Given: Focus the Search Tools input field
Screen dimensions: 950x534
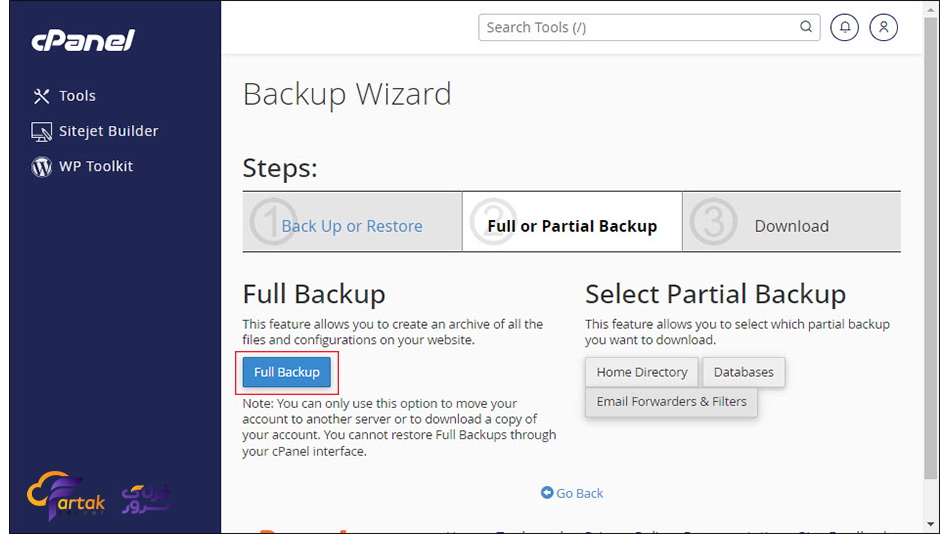Looking at the screenshot, I should pos(640,28).
